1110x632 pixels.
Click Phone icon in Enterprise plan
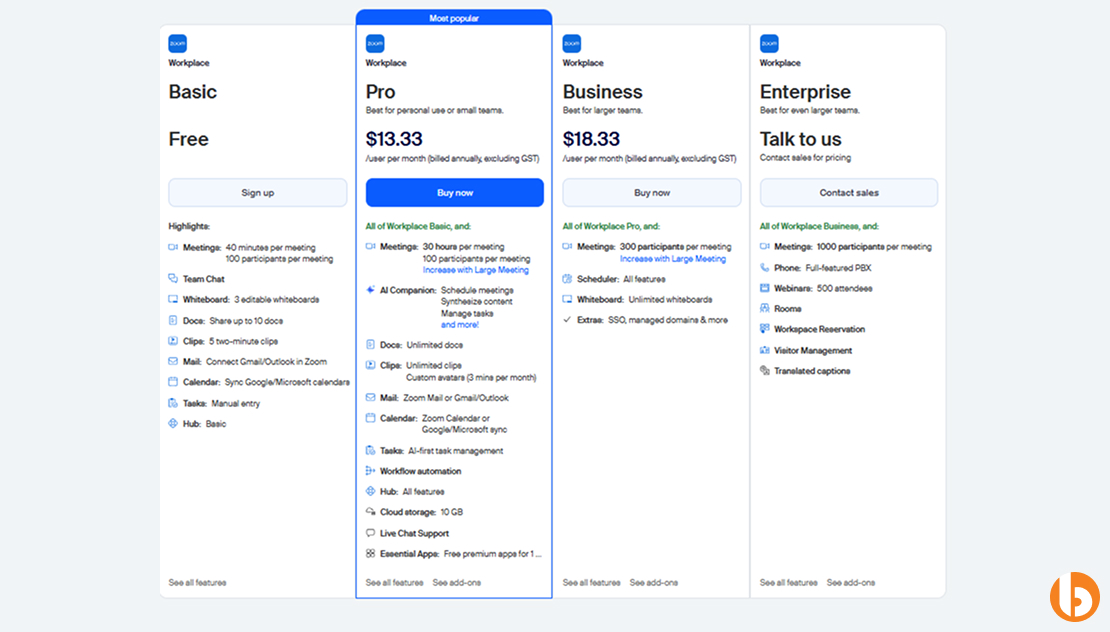(x=765, y=268)
